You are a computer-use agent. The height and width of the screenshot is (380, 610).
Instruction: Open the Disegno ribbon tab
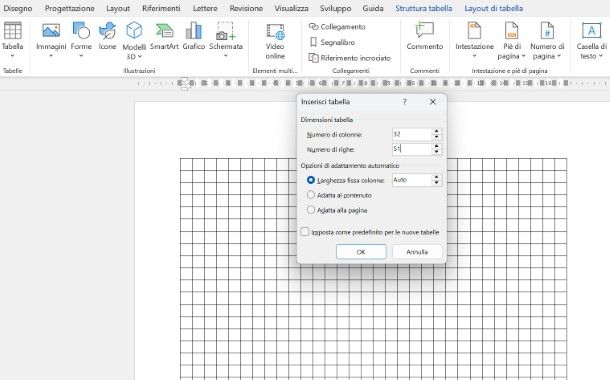[x=18, y=8]
